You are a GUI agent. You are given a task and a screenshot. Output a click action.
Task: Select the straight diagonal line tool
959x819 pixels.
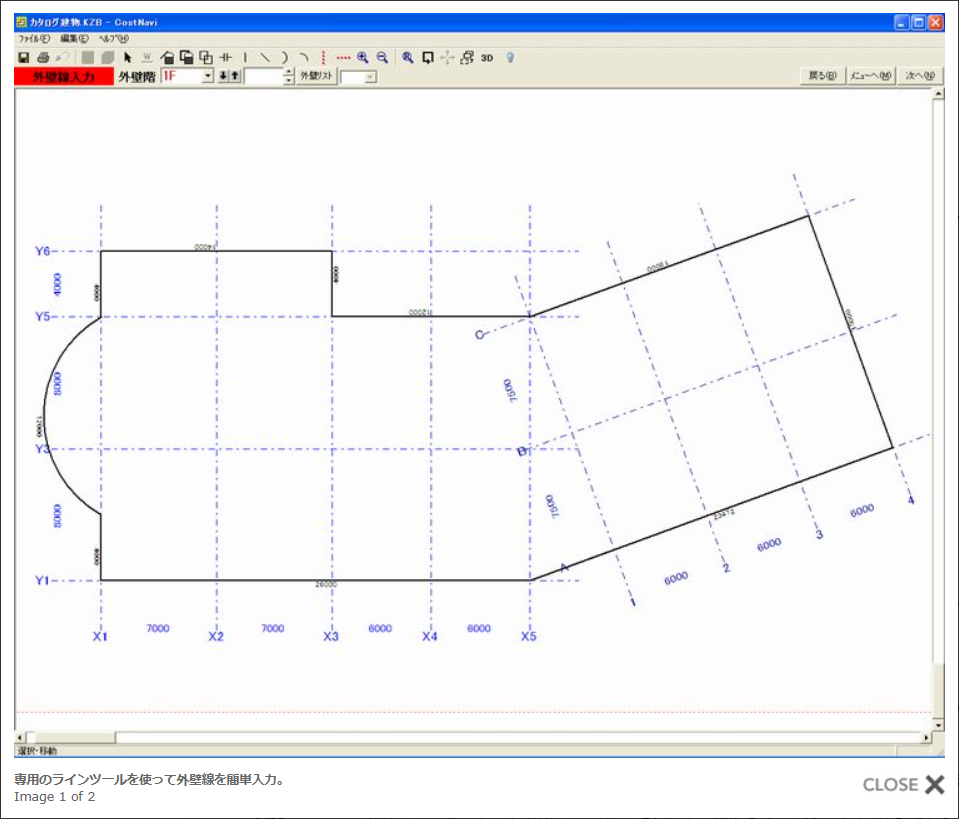point(265,58)
